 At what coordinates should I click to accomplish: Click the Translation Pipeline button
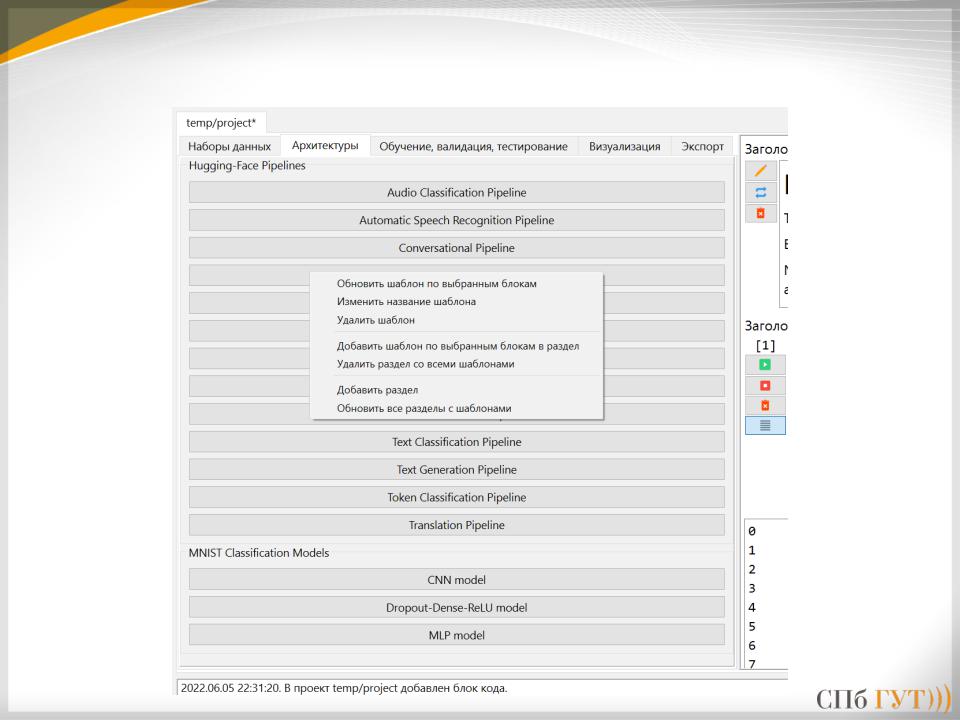pyautogui.click(x=457, y=525)
